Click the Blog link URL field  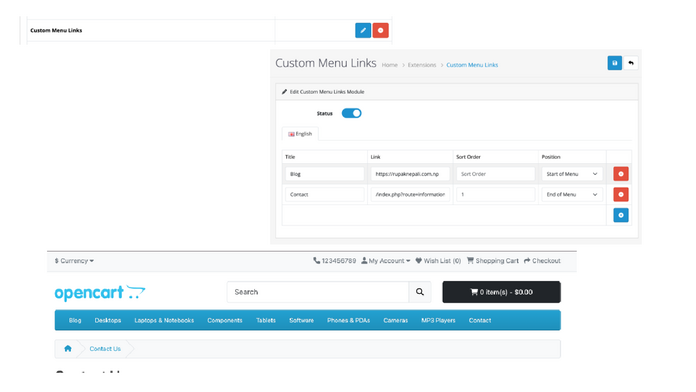(x=410, y=174)
